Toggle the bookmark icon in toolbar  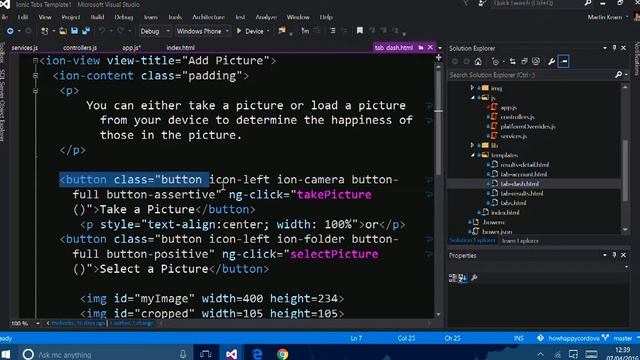[360, 31]
